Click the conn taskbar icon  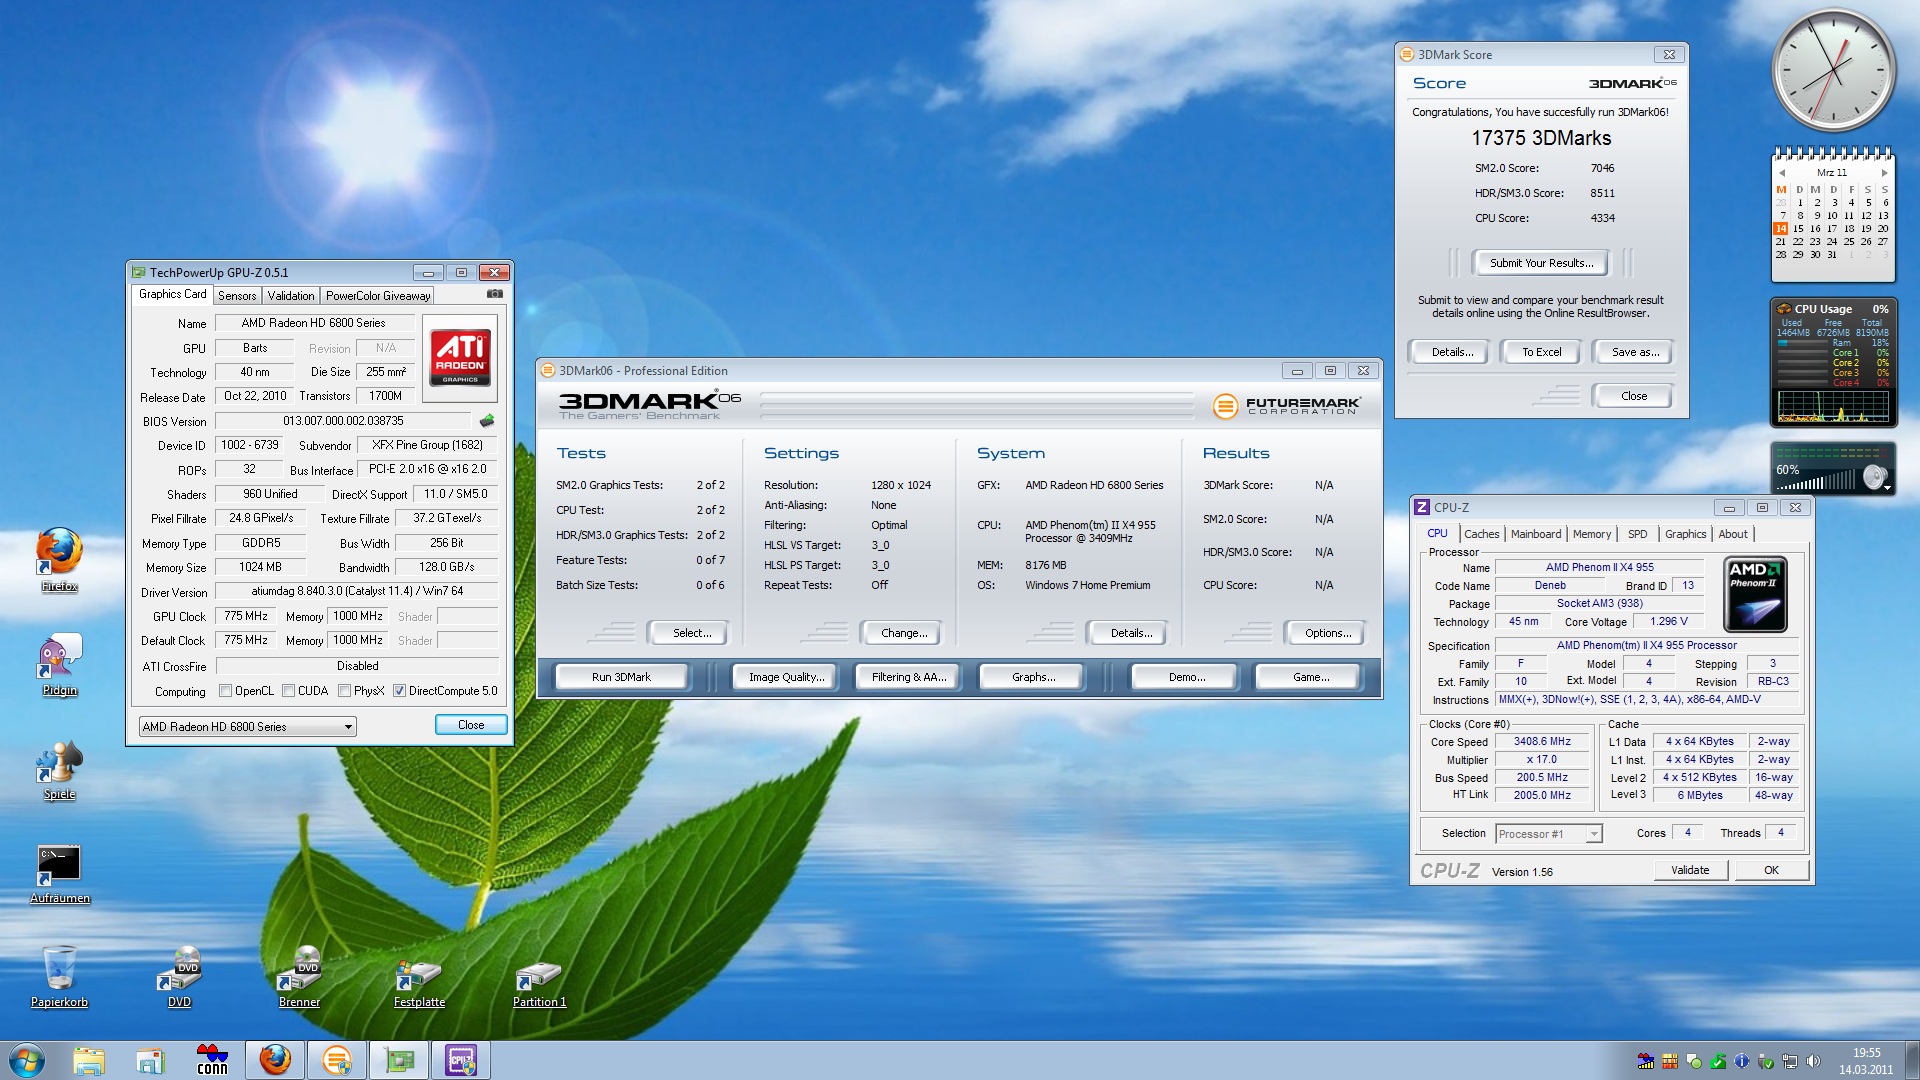(x=212, y=1060)
